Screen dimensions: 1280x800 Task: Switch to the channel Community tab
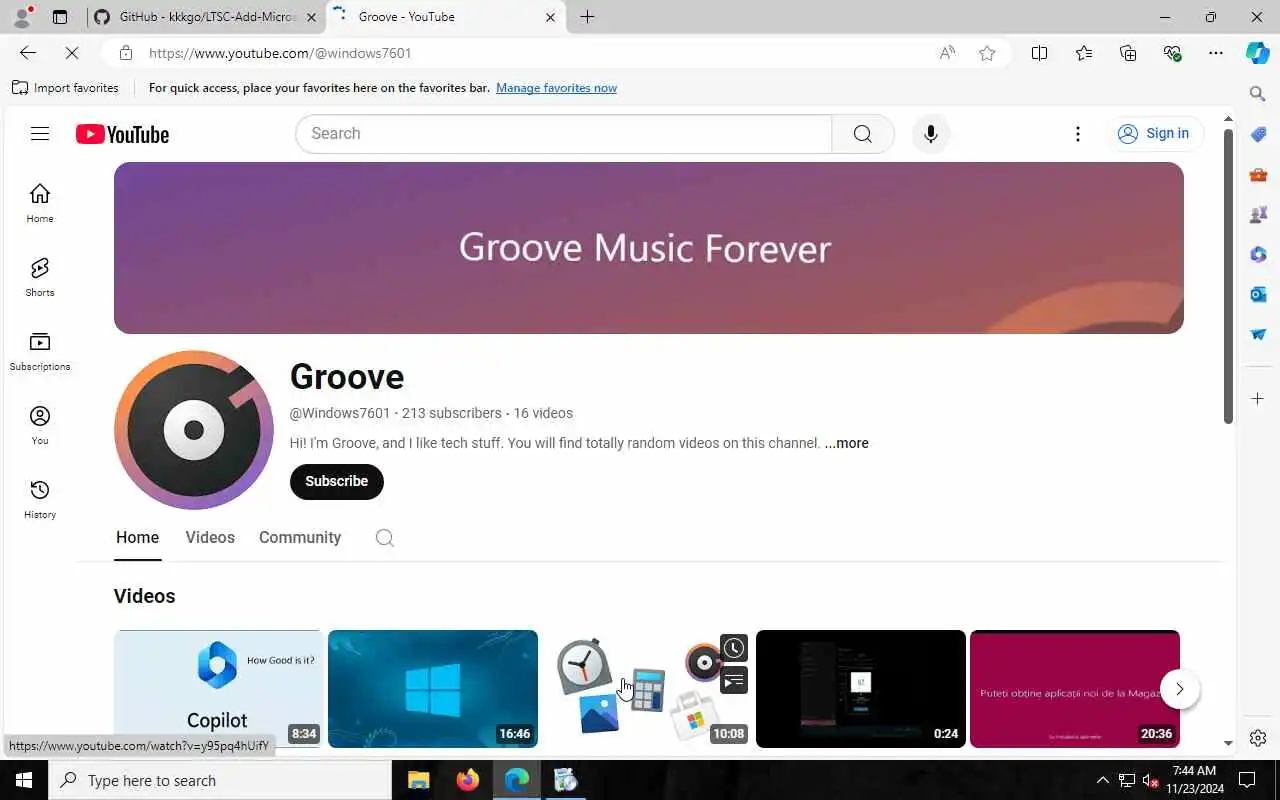pyautogui.click(x=300, y=538)
